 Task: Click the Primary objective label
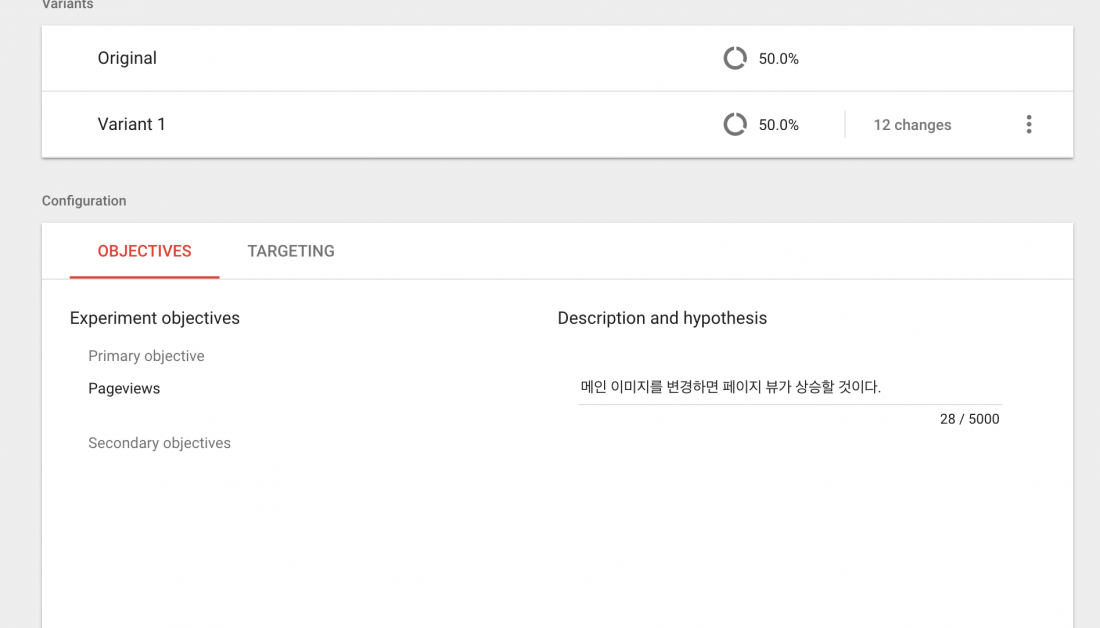point(146,356)
